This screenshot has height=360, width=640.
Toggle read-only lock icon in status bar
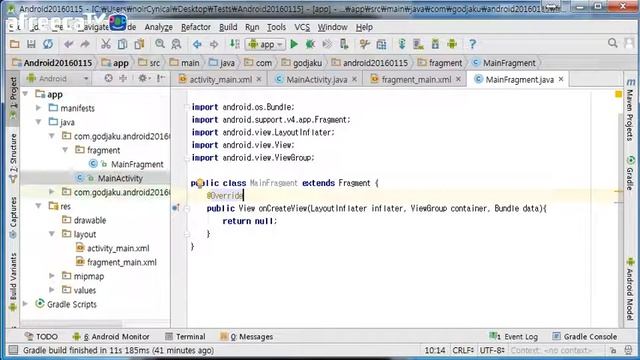[613, 350]
